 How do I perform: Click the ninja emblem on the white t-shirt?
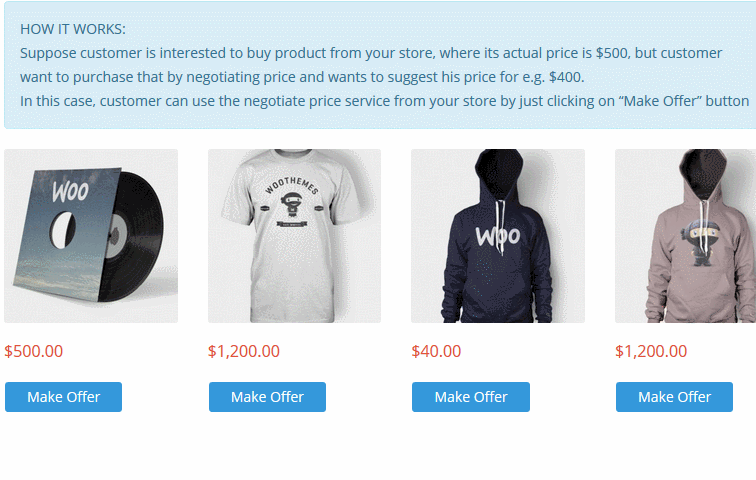(291, 208)
